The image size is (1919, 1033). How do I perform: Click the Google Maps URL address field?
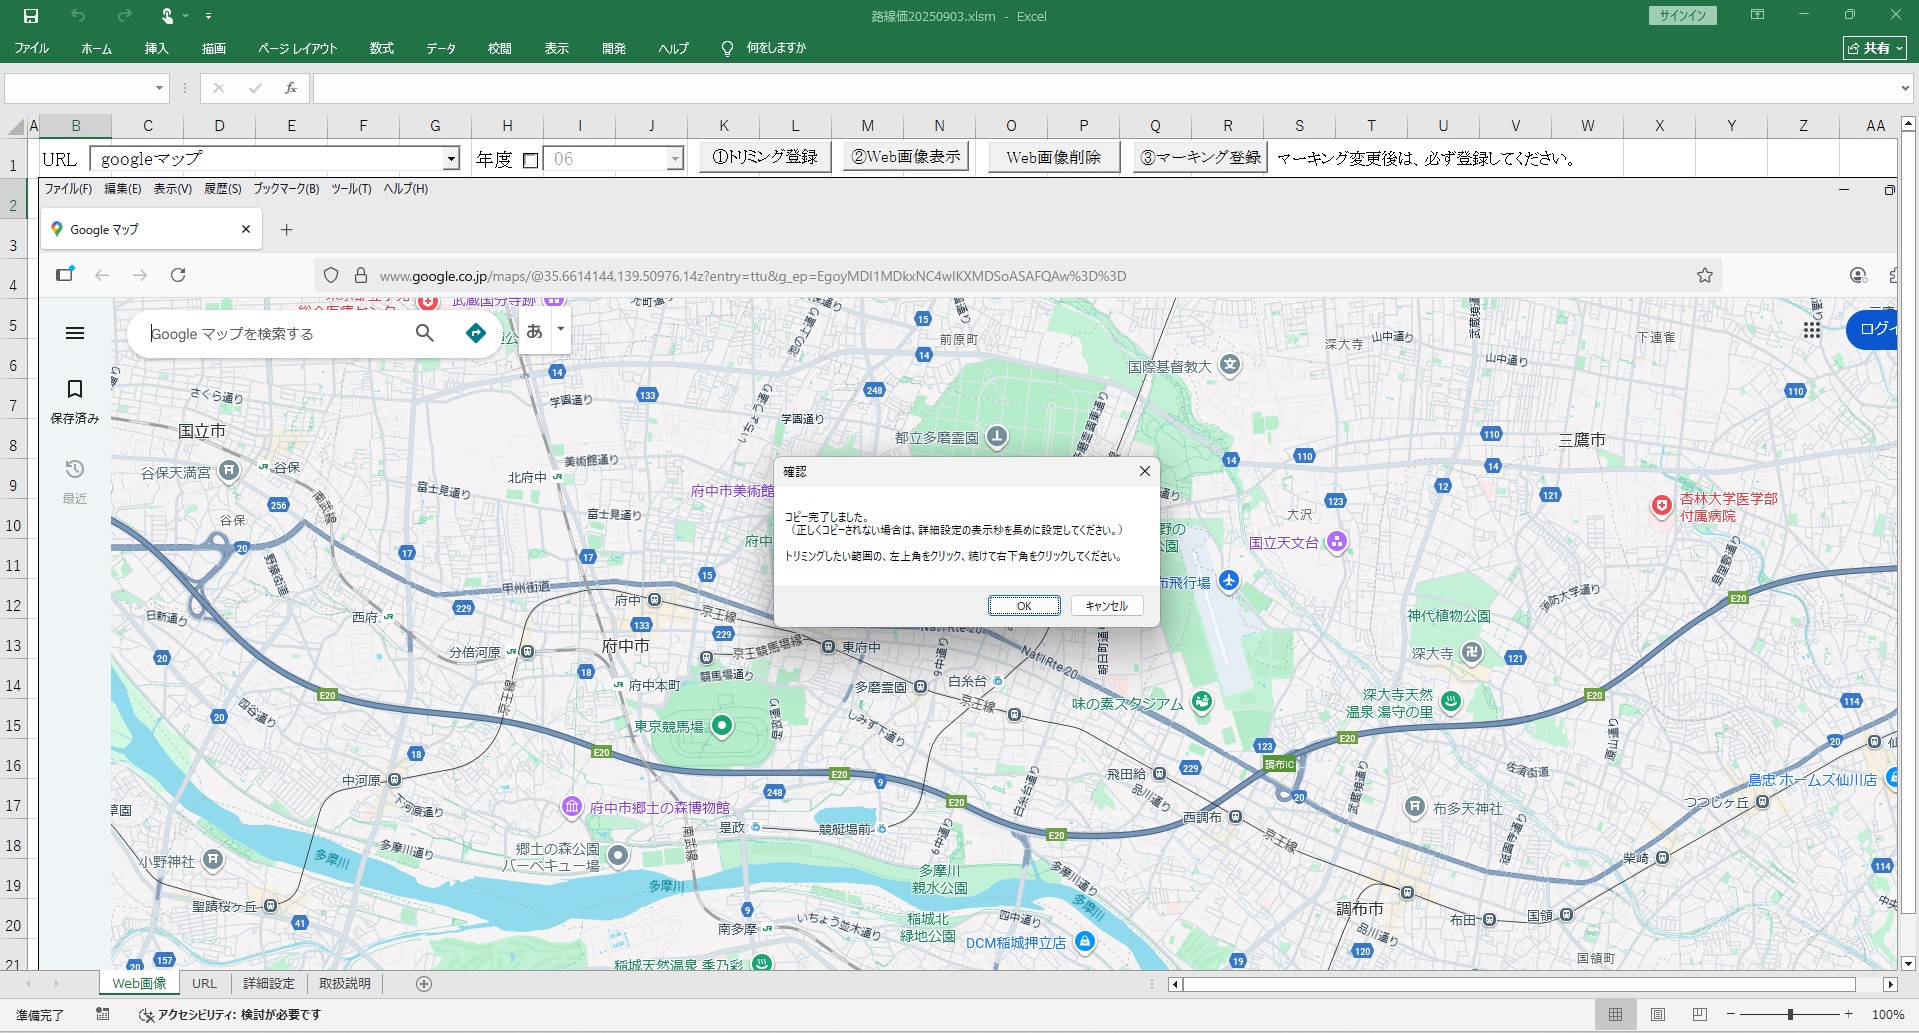point(1020,276)
